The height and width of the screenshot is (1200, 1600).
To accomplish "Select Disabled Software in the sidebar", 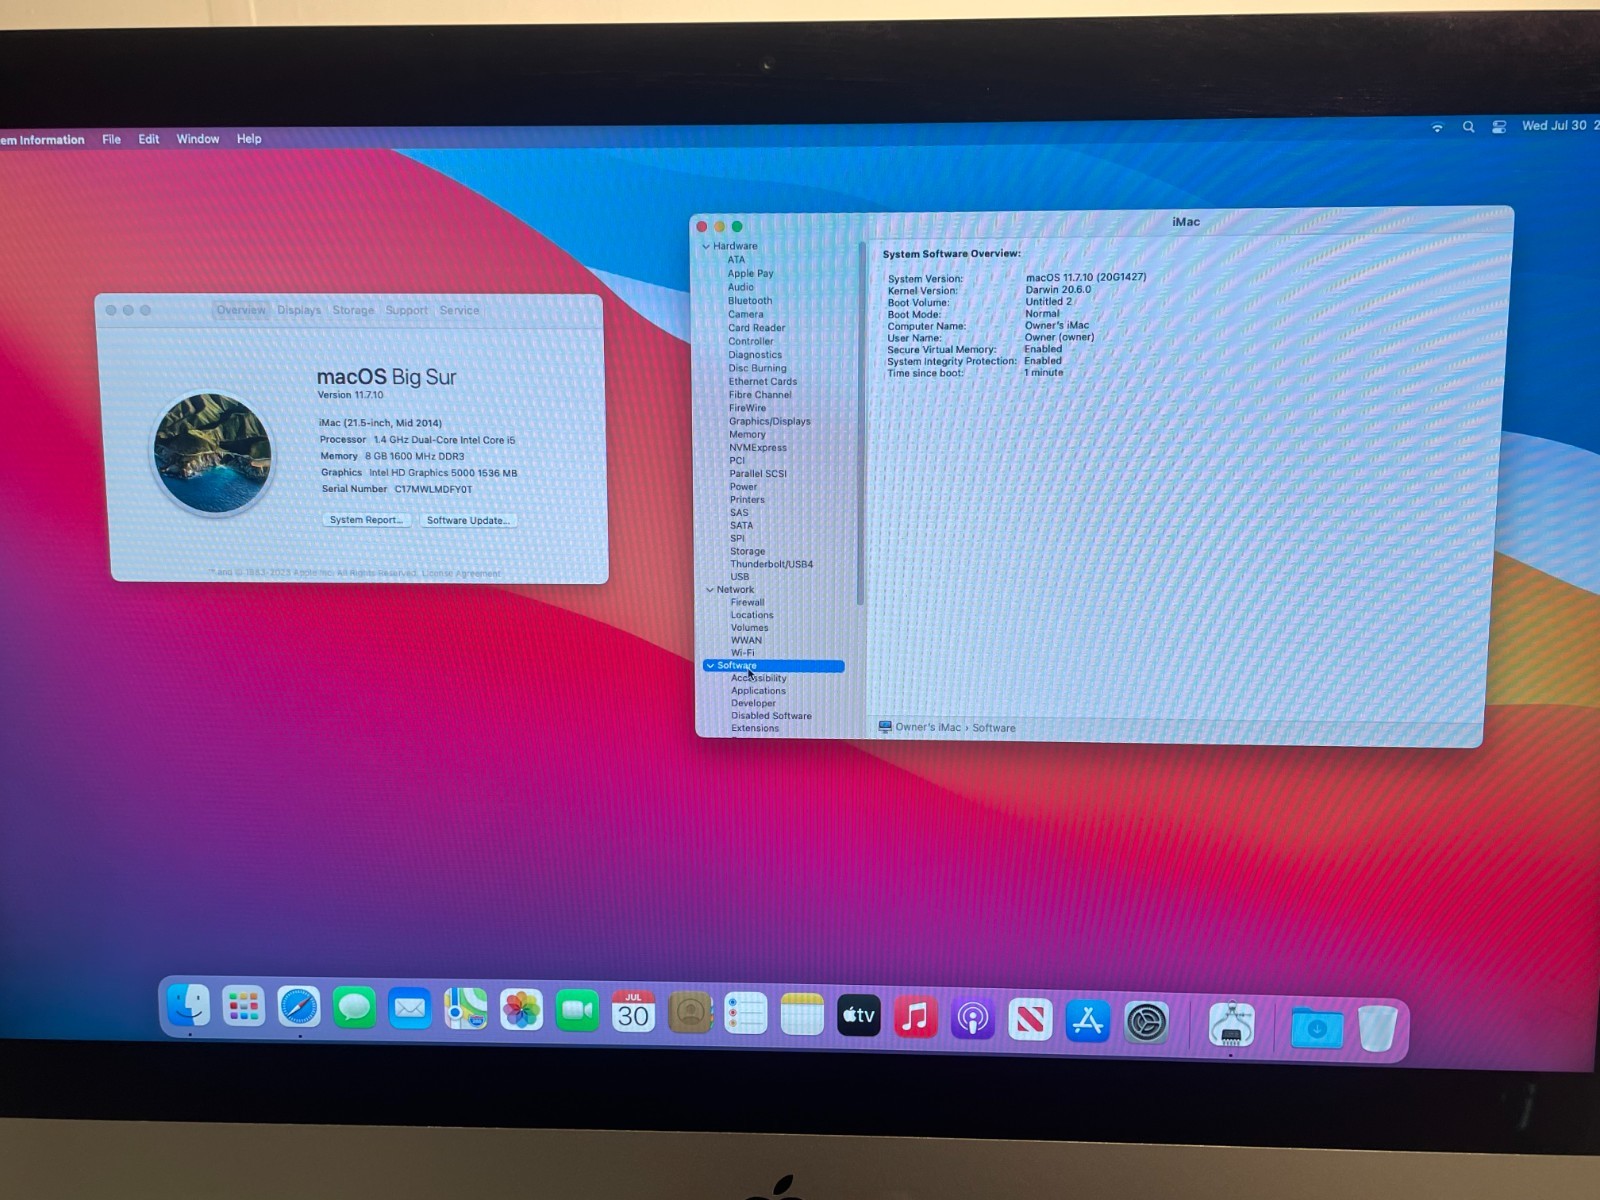I will (771, 716).
